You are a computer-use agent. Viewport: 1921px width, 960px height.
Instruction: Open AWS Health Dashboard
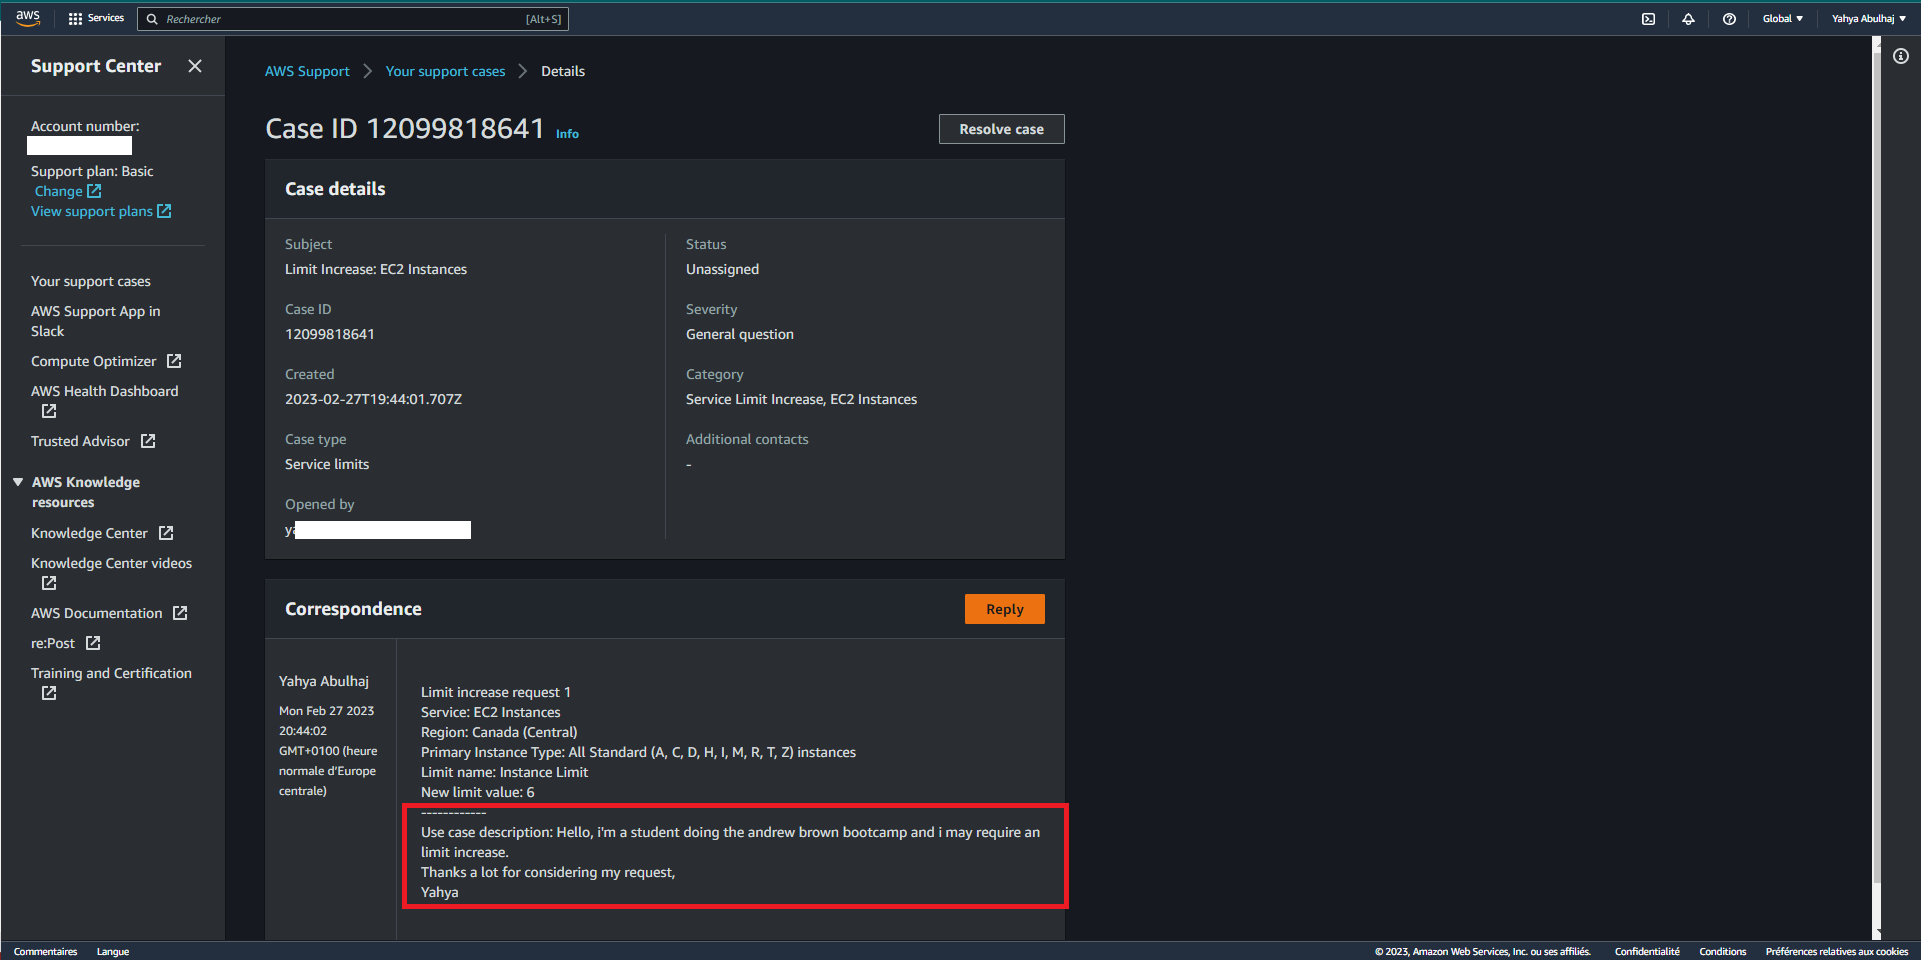[105, 391]
